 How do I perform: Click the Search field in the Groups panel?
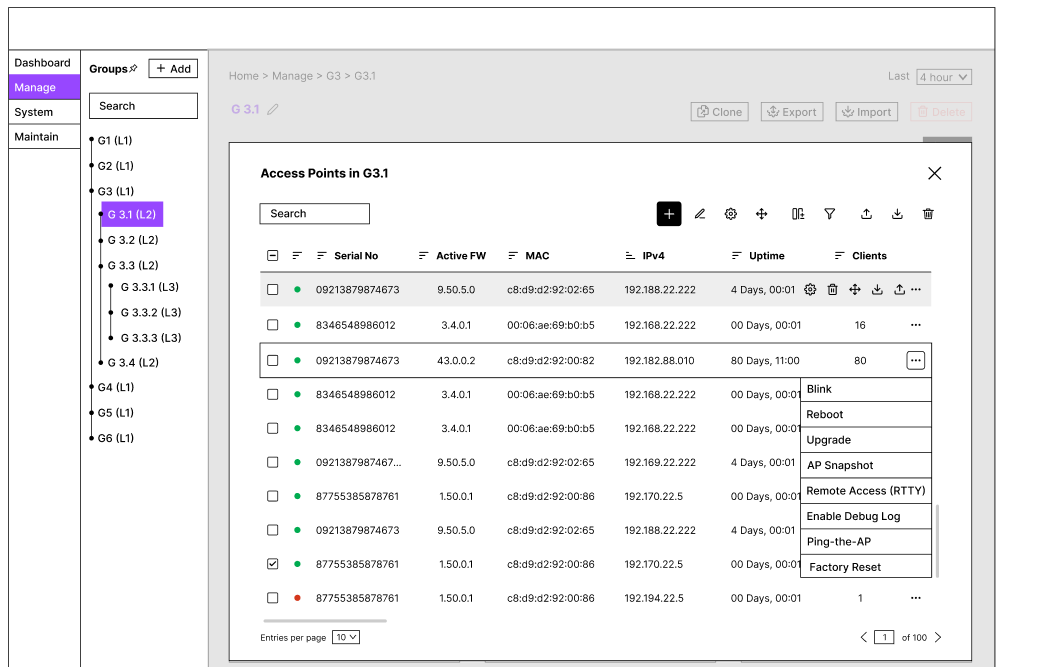[x=143, y=106]
